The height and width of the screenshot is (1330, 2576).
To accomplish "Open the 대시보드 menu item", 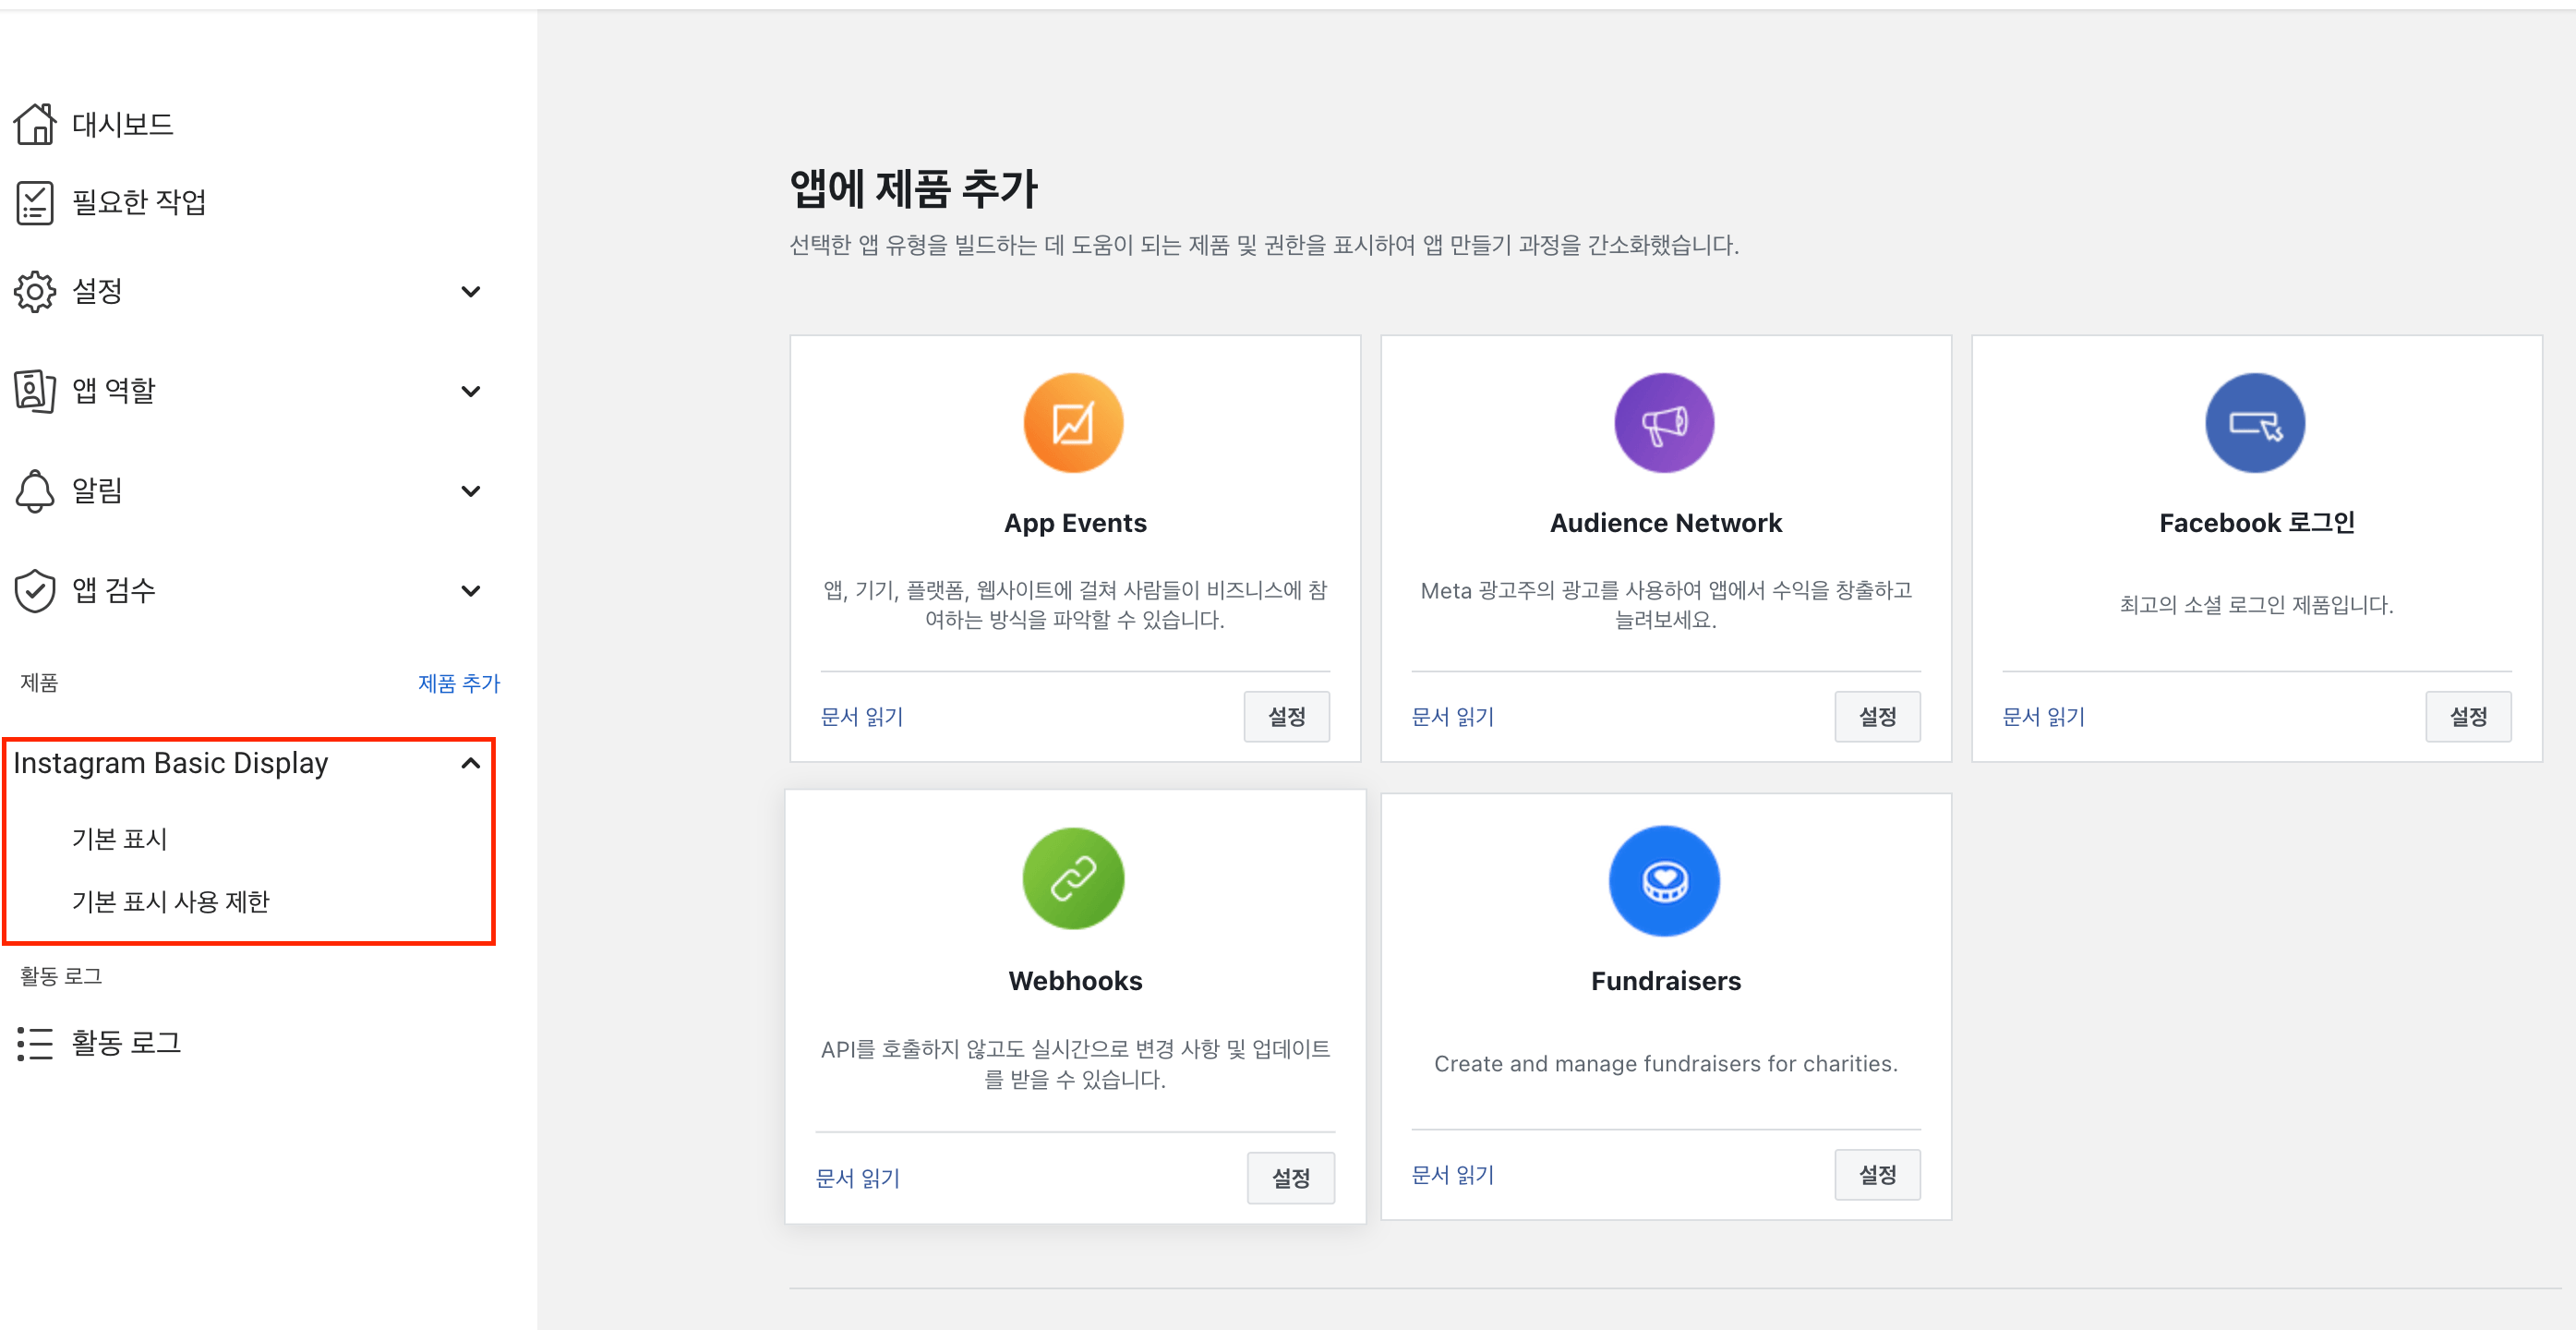I will pyautogui.click(x=123, y=124).
